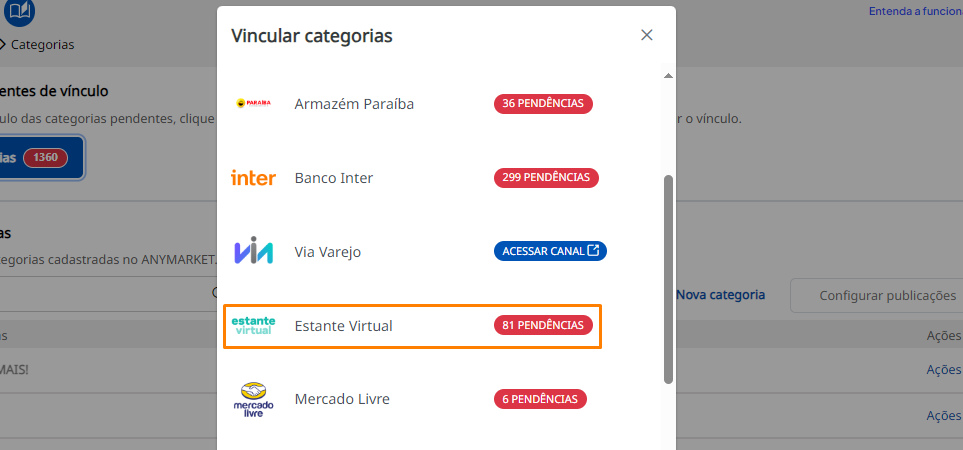Open 81 Pendências for Estante Virtual
This screenshot has width=963, height=450.
[x=543, y=326]
